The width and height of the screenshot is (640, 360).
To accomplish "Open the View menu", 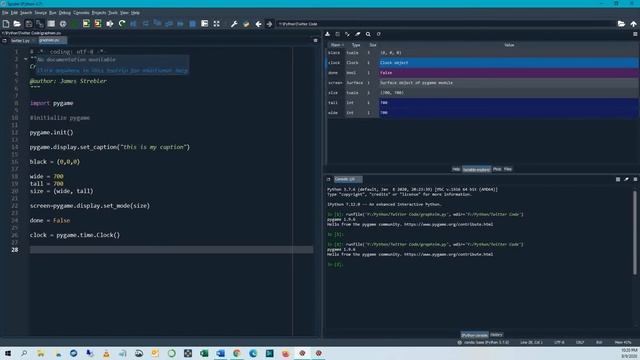I will click(124, 13).
